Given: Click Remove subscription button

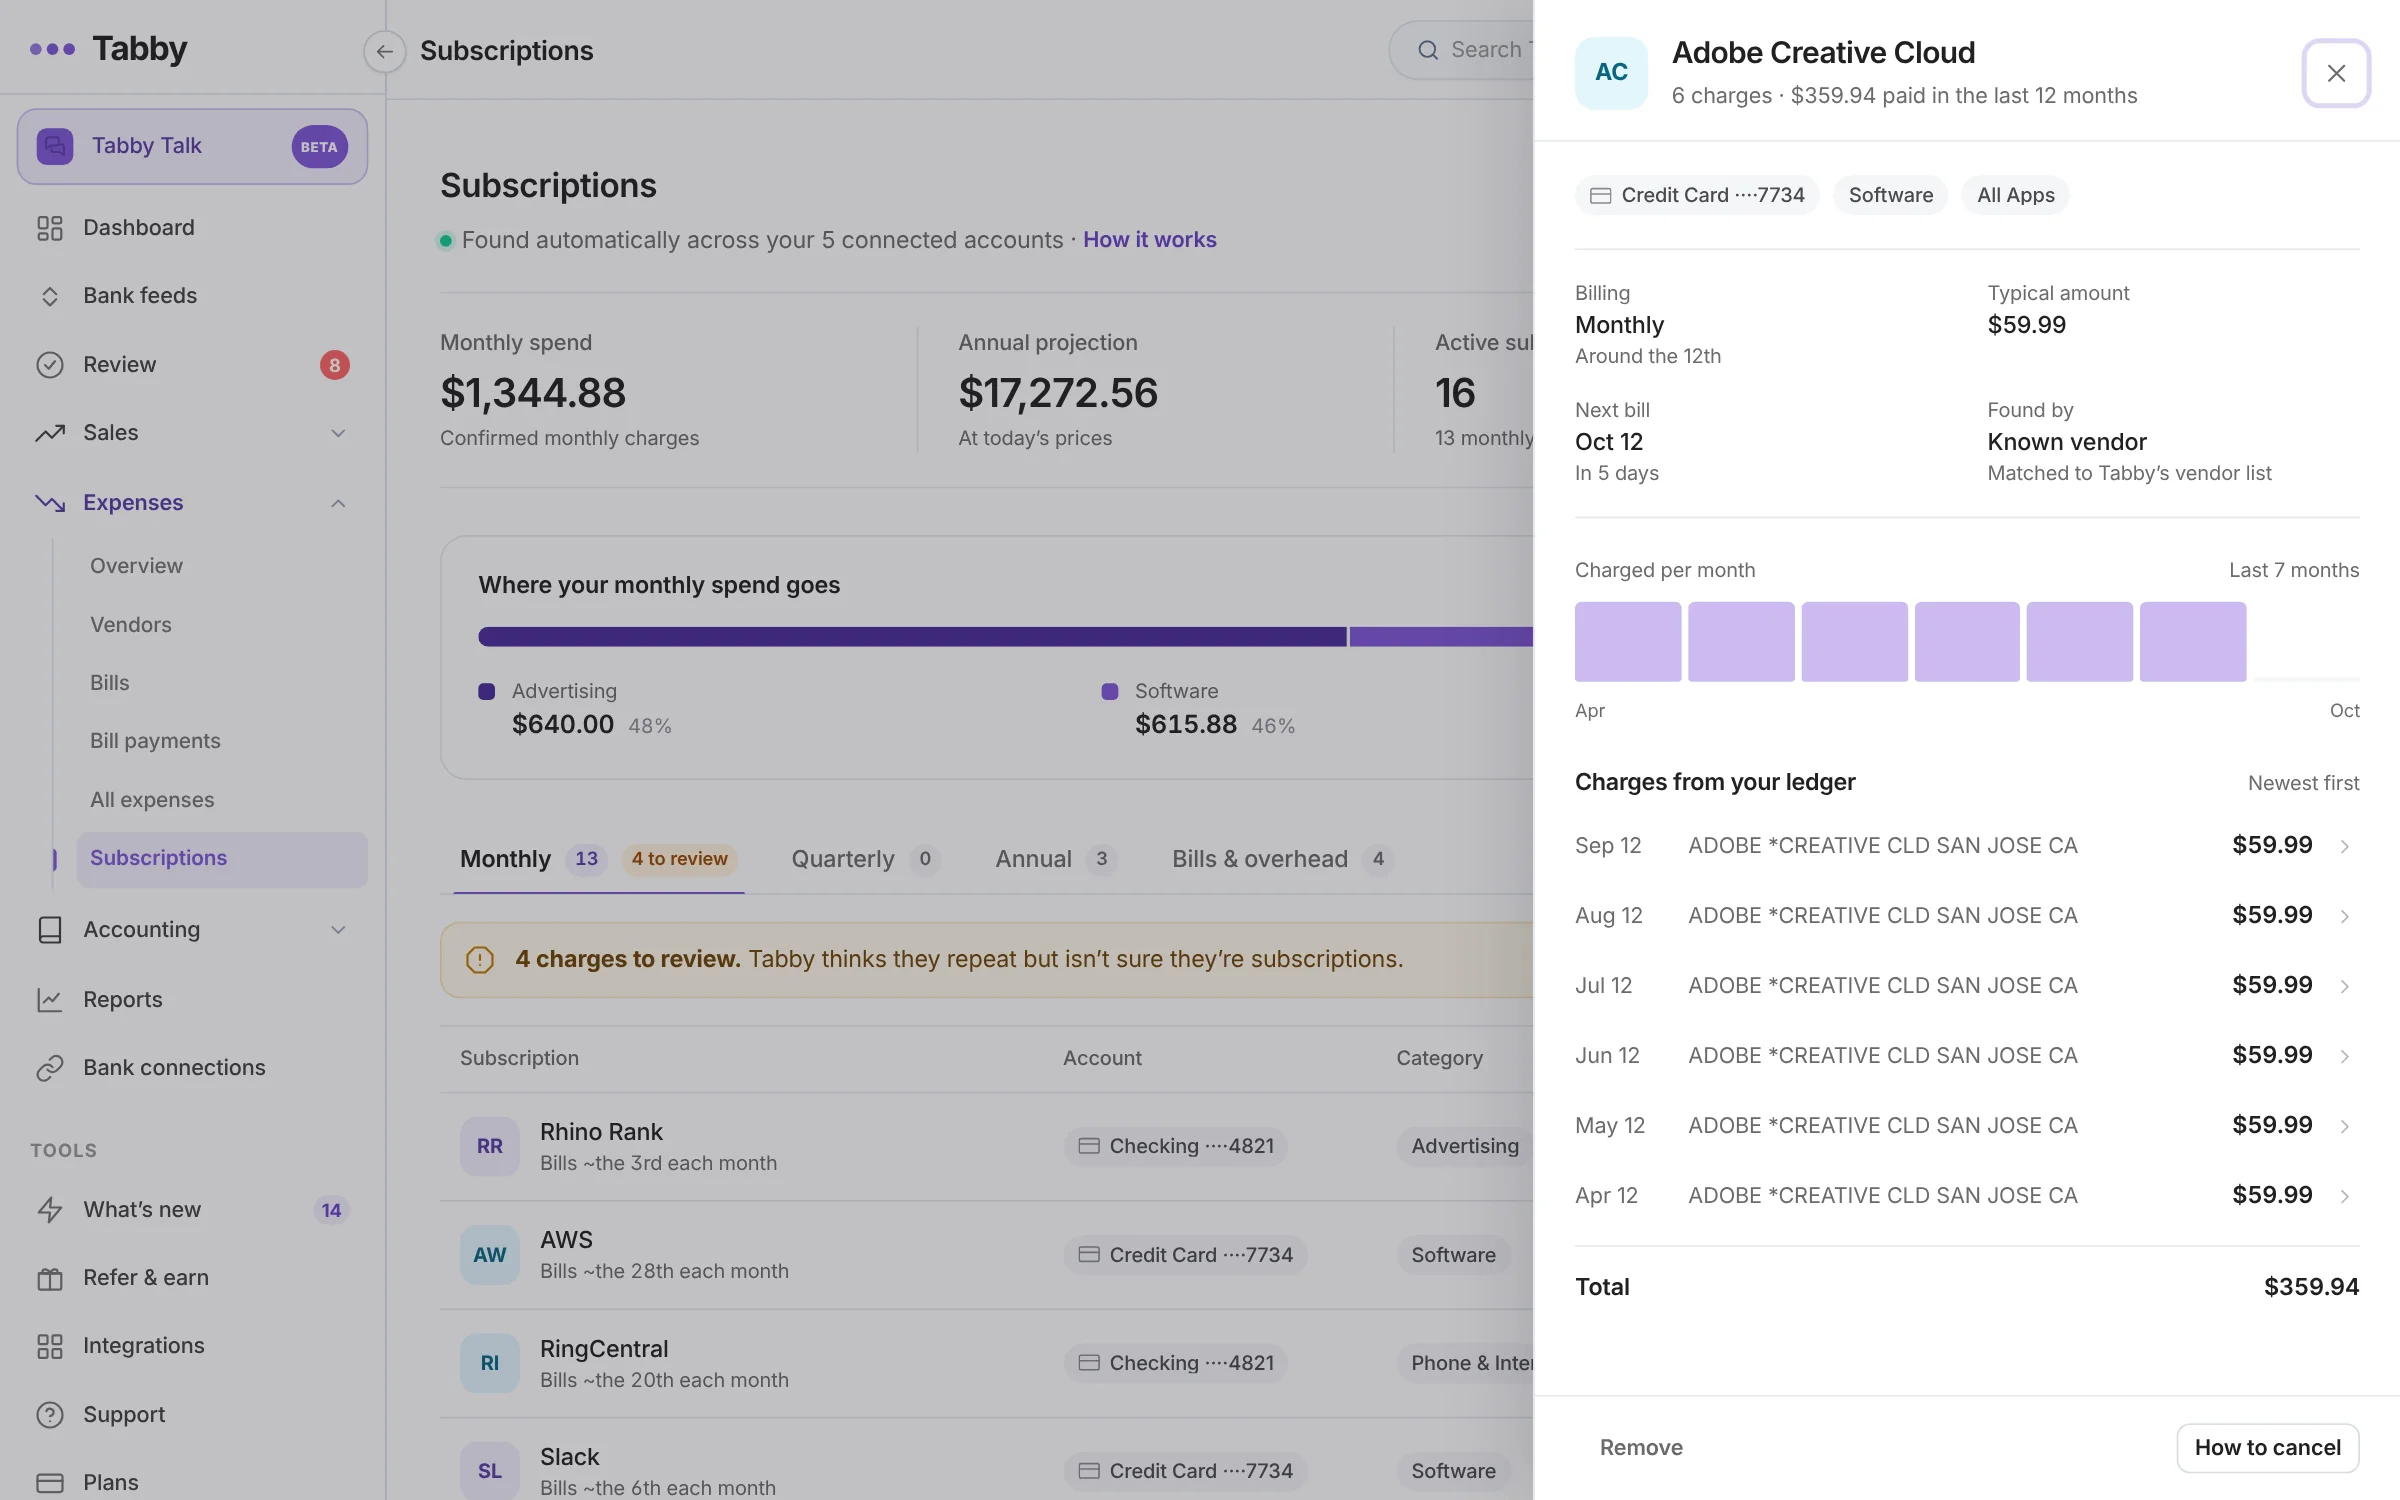Looking at the screenshot, I should pyautogui.click(x=1641, y=1448).
